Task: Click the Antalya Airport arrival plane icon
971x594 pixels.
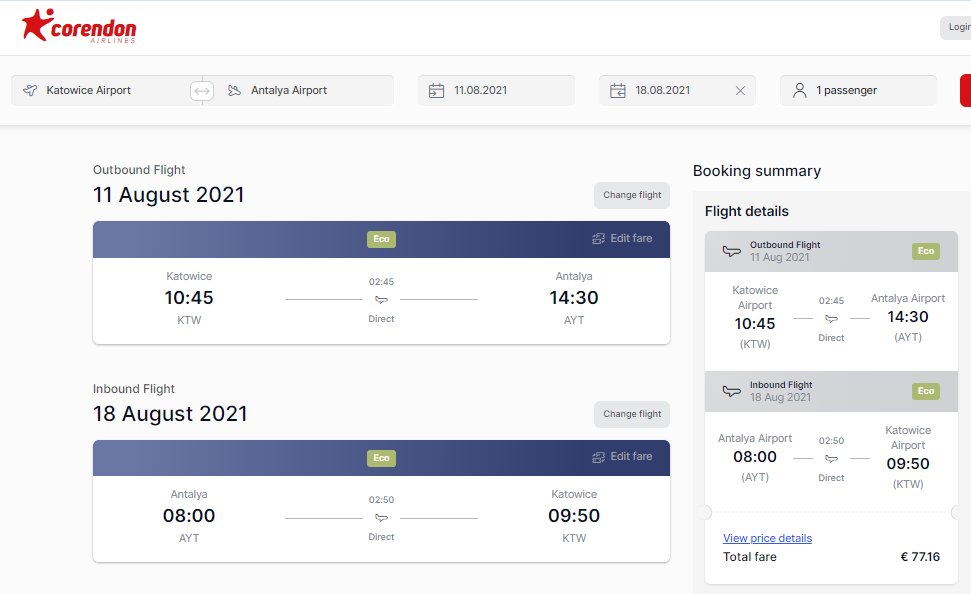Action: point(234,90)
